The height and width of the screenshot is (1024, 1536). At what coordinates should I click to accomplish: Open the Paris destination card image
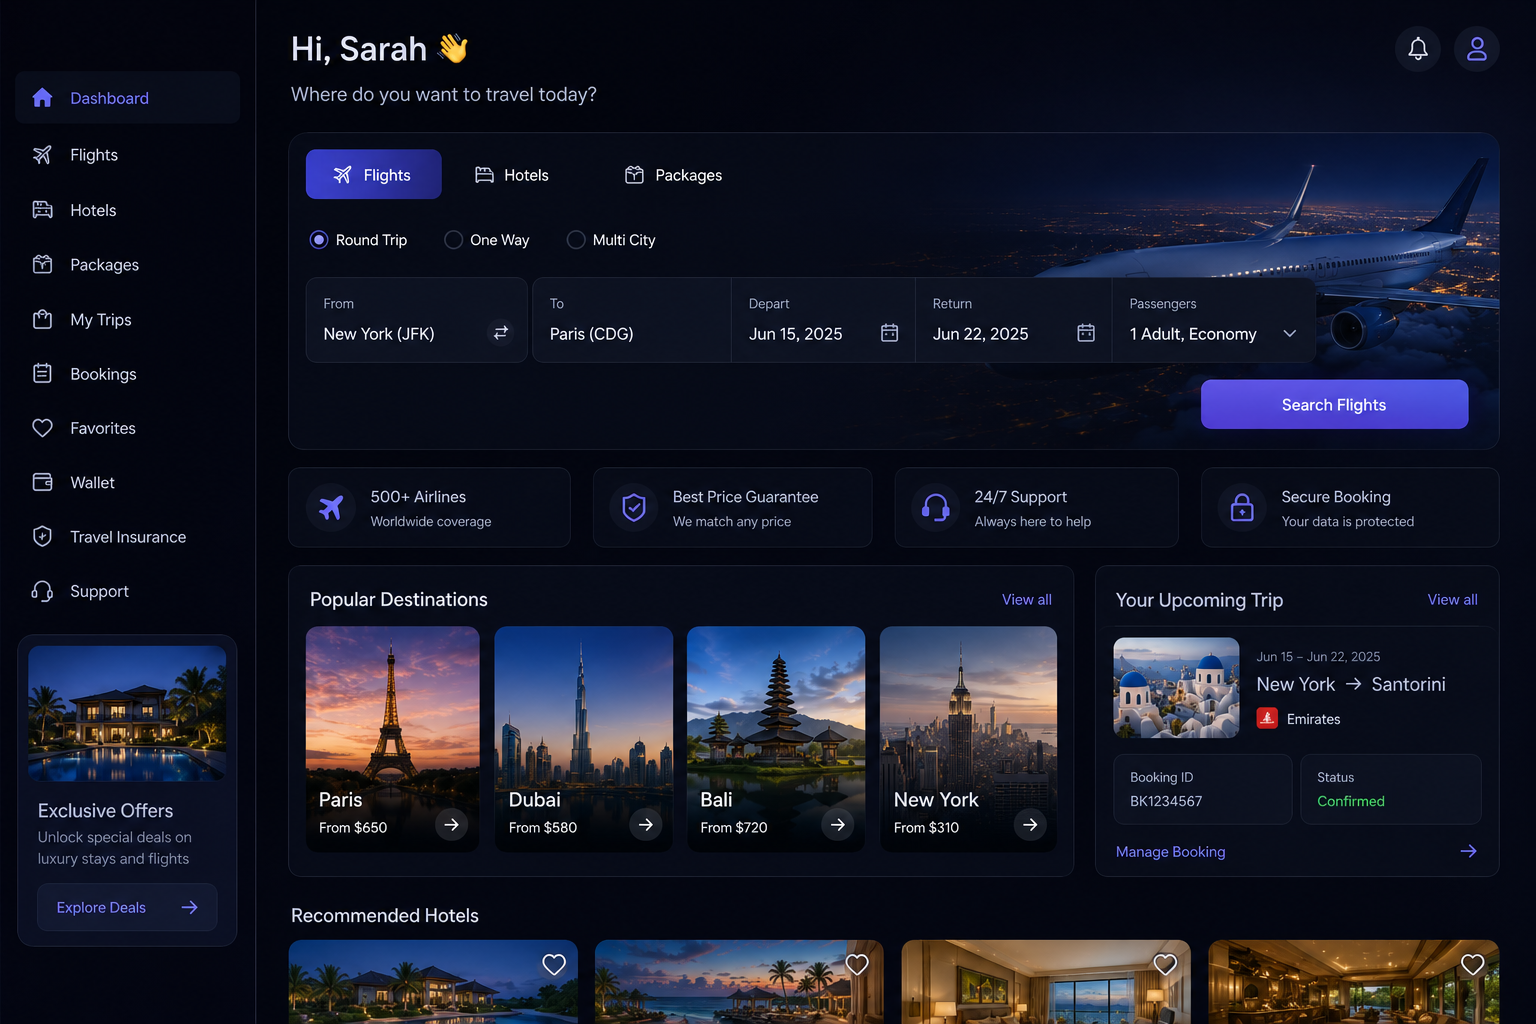[x=392, y=739]
